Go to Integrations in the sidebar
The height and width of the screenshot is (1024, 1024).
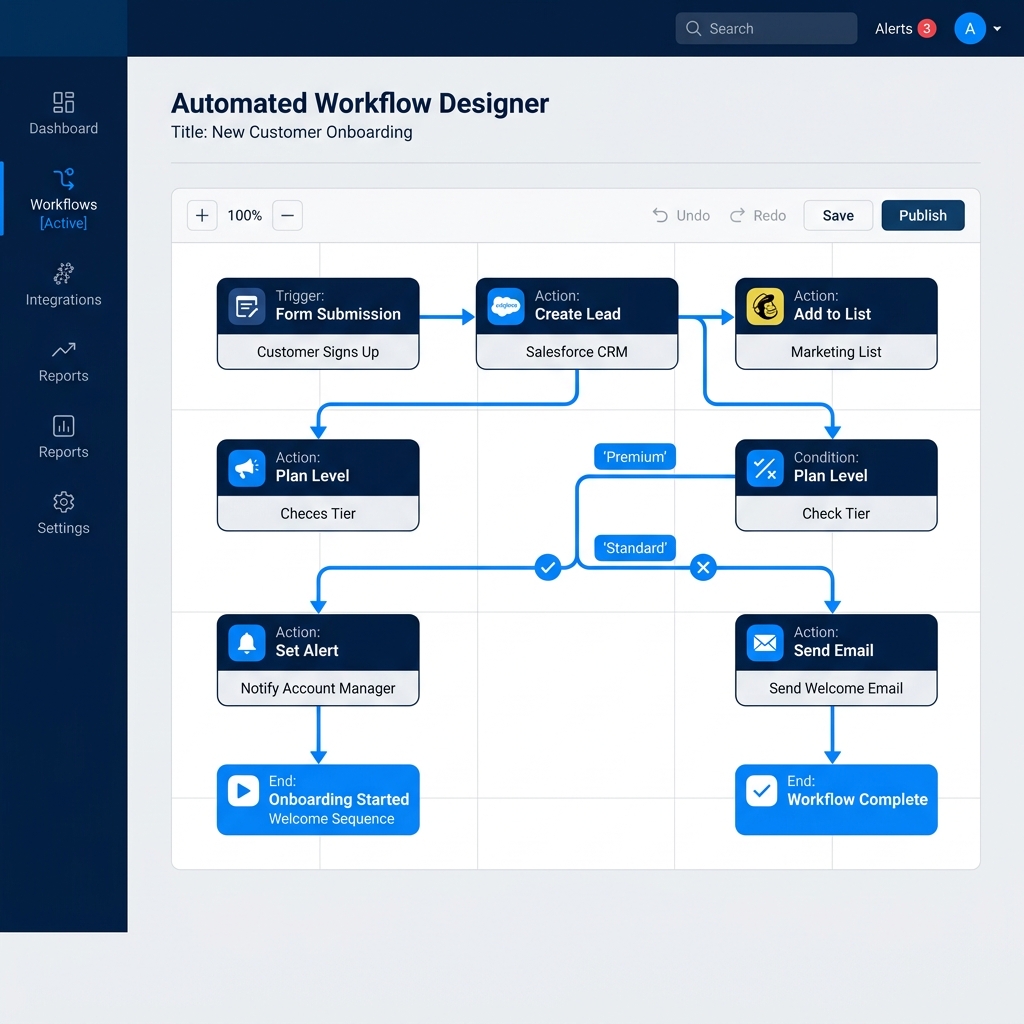click(64, 284)
